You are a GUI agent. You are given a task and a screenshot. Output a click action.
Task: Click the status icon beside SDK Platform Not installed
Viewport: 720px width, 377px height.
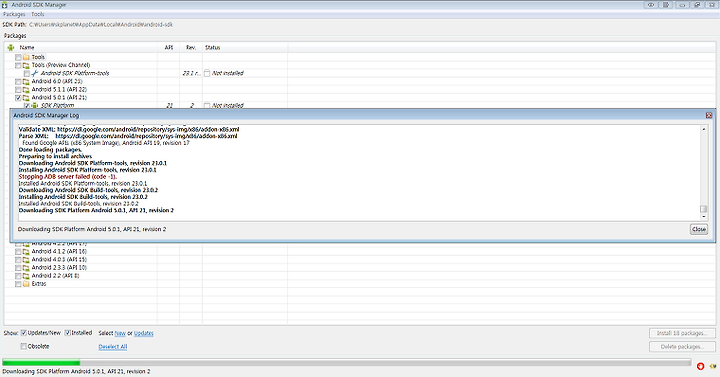coord(207,106)
